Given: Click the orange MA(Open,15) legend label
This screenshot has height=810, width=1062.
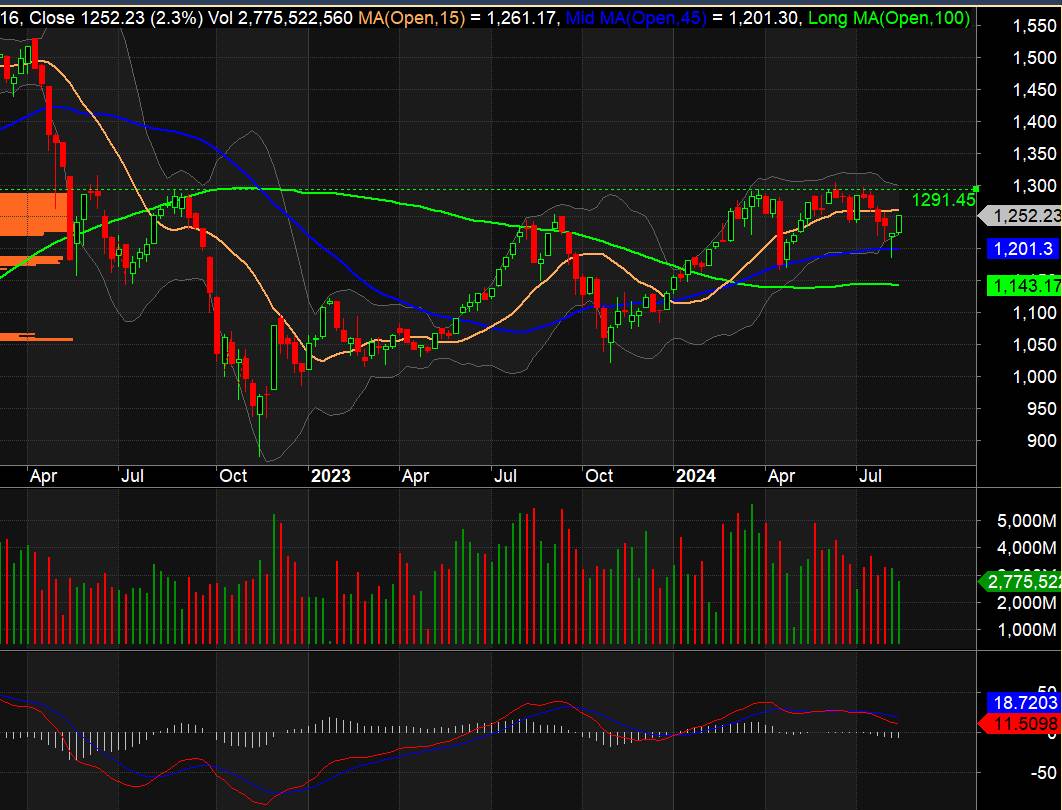Looking at the screenshot, I should click(412, 18).
